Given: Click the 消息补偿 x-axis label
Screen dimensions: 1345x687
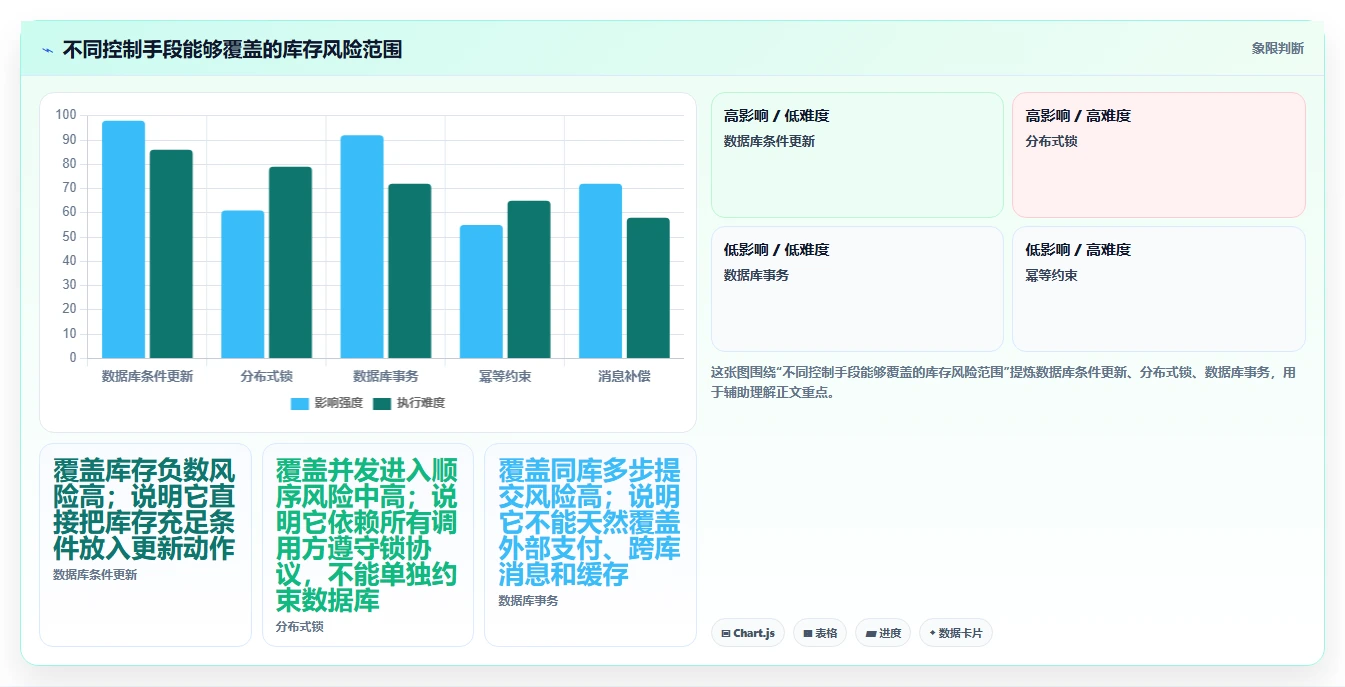Looking at the screenshot, I should [624, 376].
